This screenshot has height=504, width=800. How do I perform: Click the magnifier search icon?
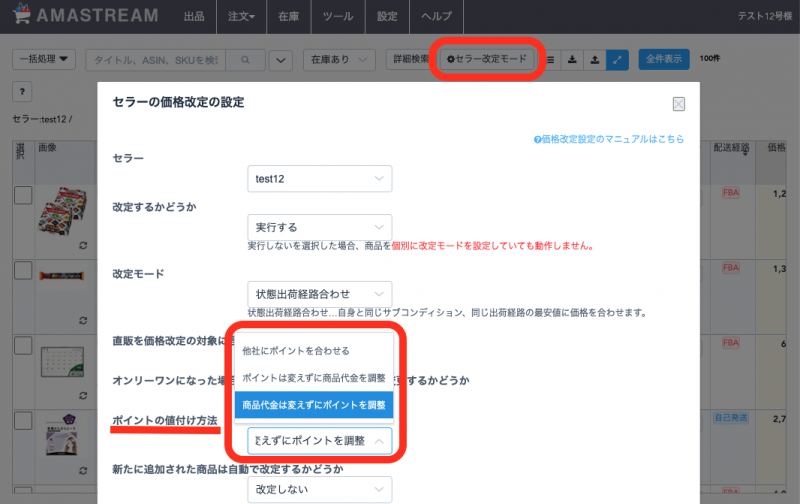coord(245,60)
